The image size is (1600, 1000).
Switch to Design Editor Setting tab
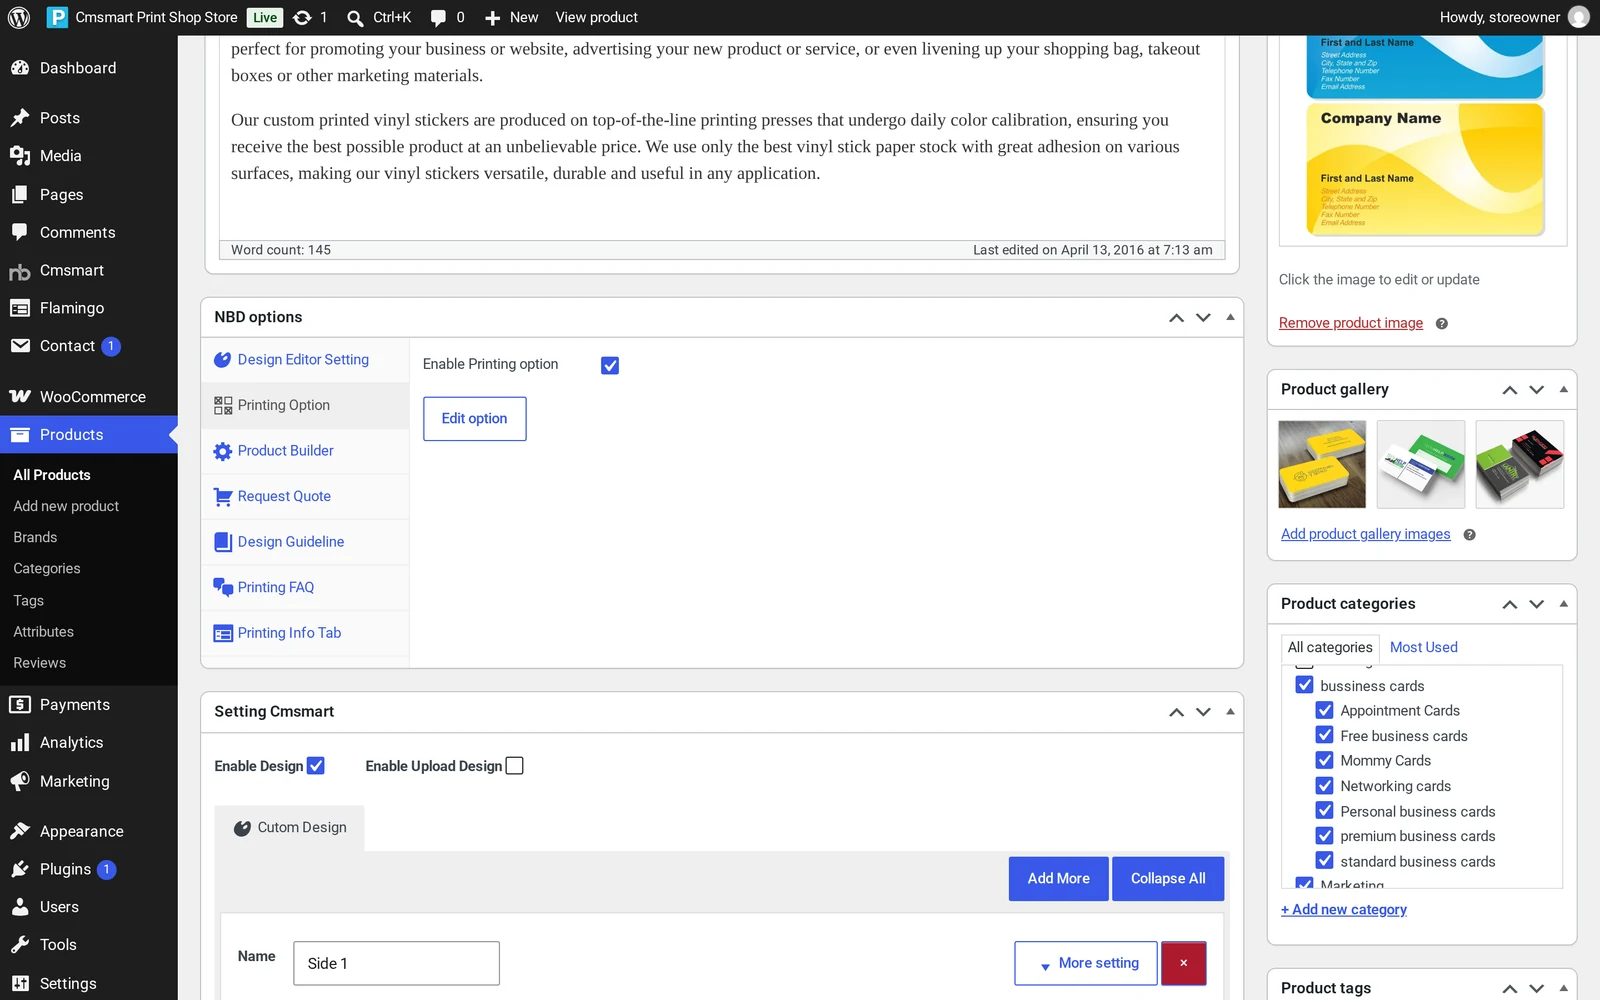click(x=305, y=360)
